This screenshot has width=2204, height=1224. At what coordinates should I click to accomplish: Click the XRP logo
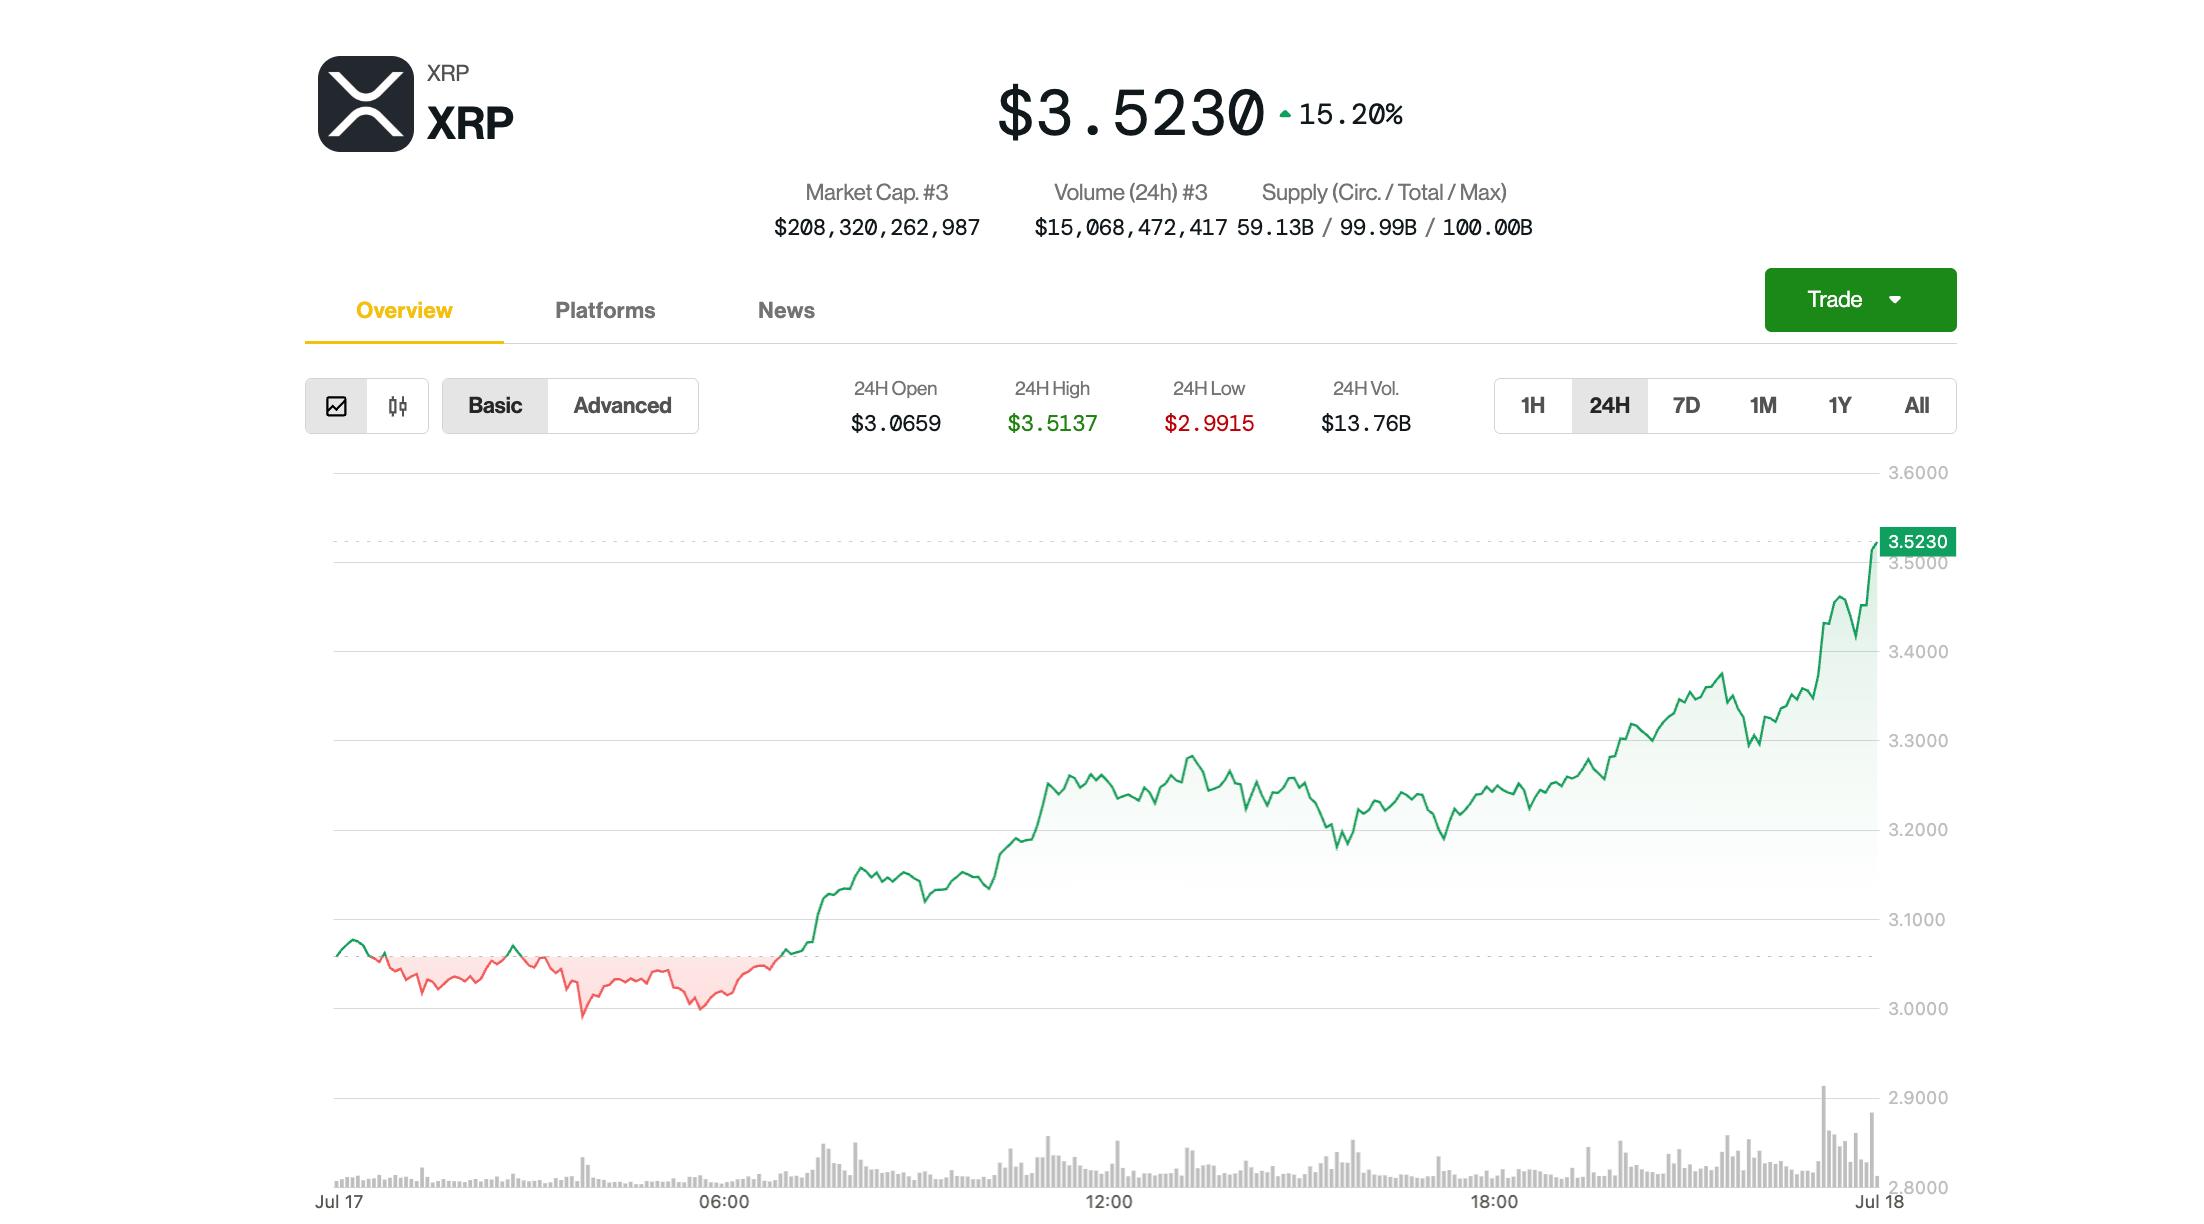(365, 104)
